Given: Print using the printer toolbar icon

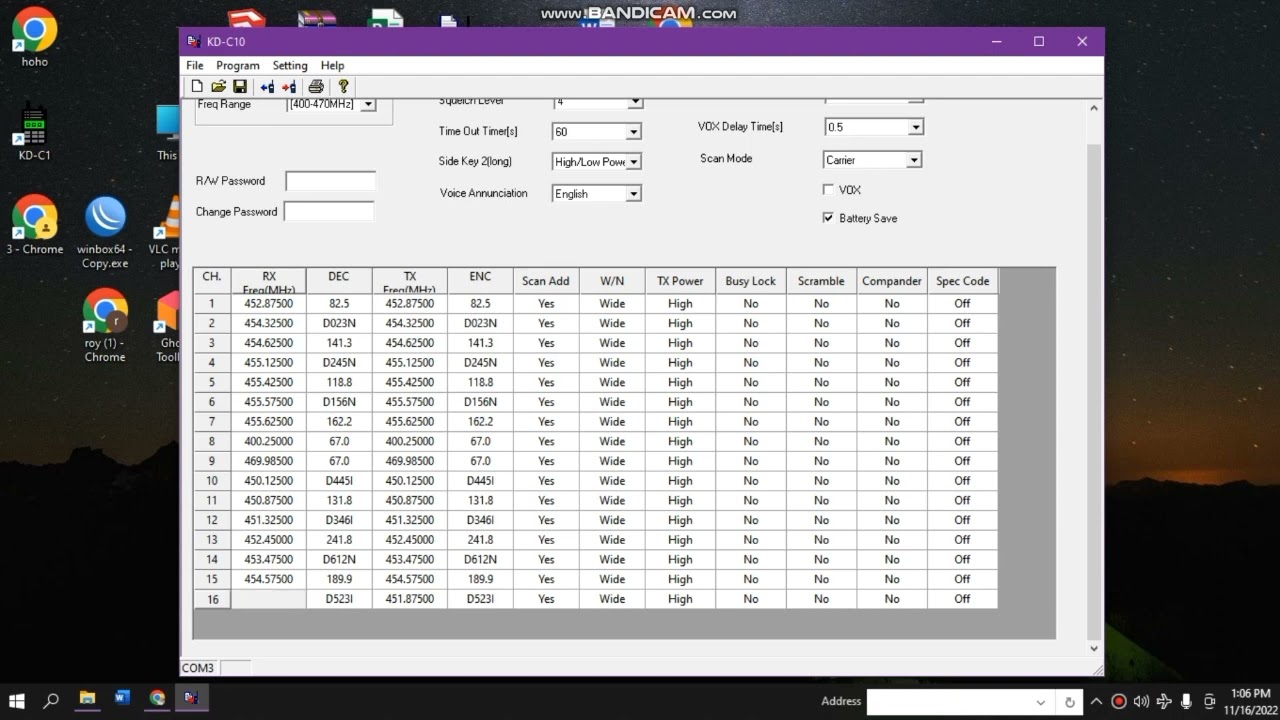Looking at the screenshot, I should (316, 87).
